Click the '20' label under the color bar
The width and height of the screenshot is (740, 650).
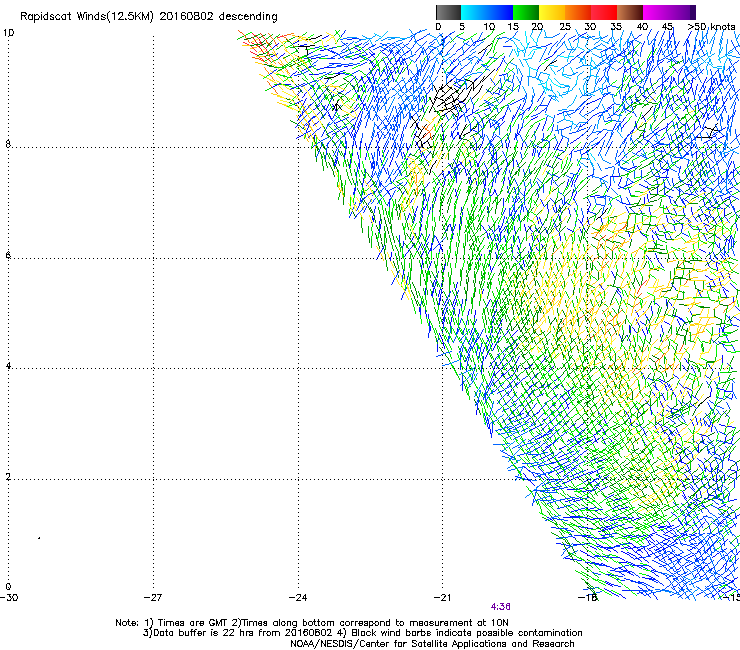tap(537, 27)
